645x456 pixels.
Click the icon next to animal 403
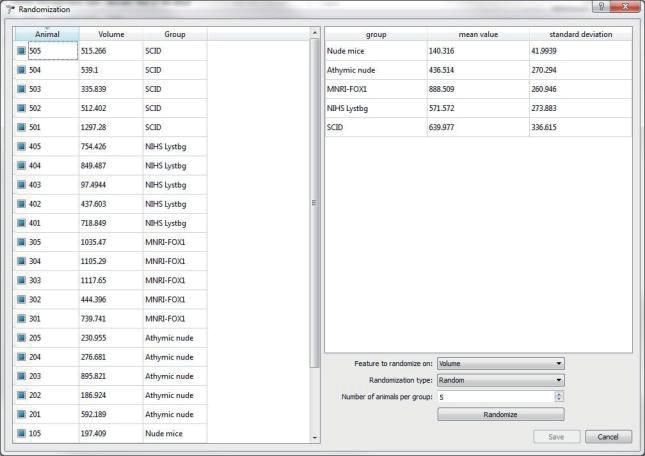21,185
